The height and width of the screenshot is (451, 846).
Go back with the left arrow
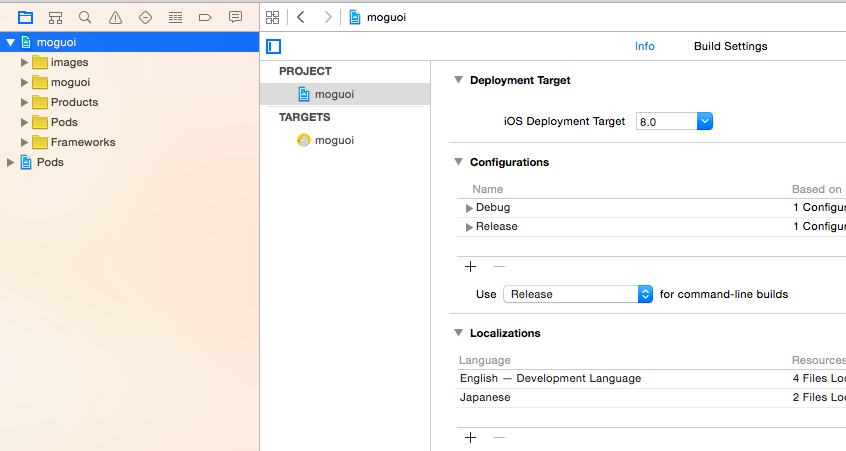tap(300, 17)
